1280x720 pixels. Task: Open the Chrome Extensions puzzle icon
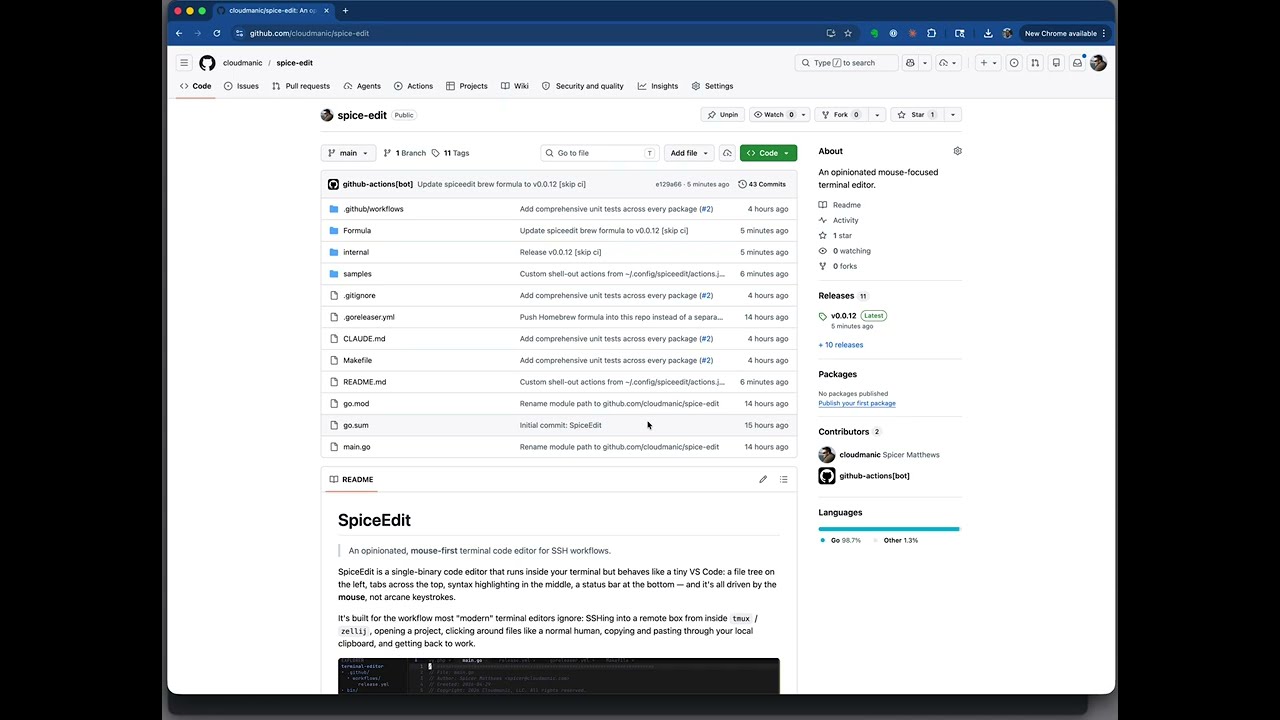[x=932, y=33]
